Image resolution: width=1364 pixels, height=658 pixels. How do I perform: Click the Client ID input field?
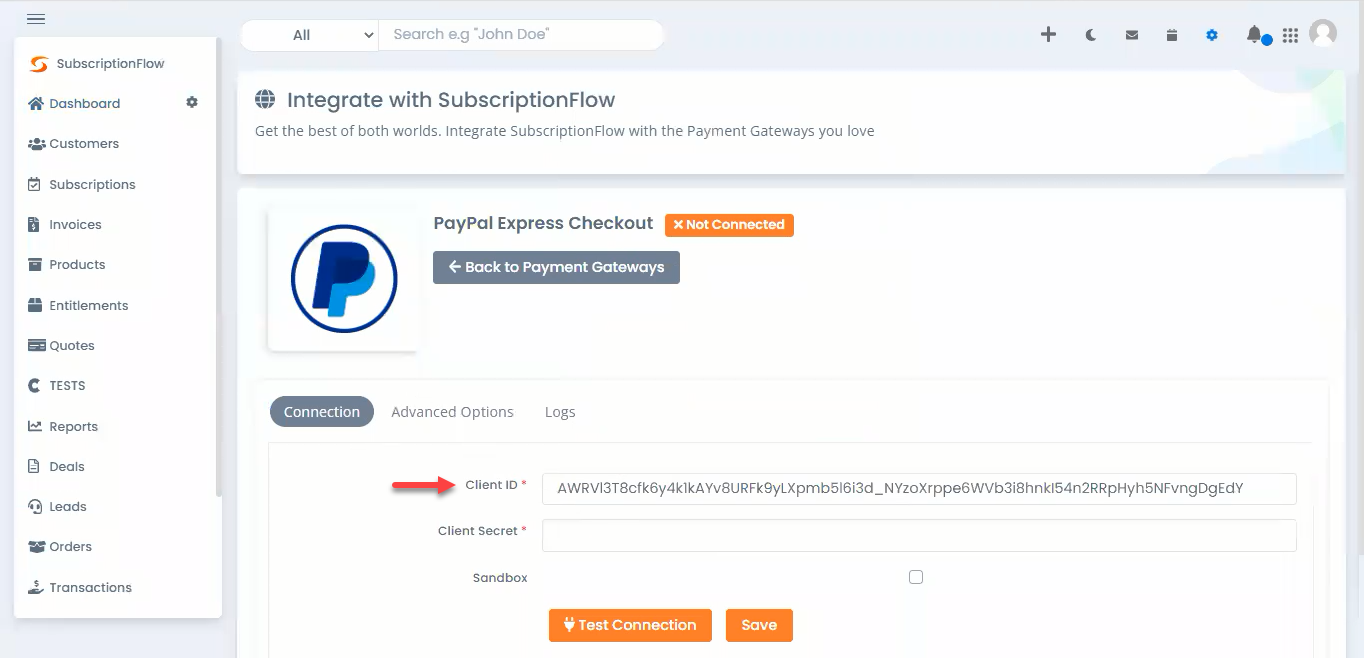click(919, 489)
